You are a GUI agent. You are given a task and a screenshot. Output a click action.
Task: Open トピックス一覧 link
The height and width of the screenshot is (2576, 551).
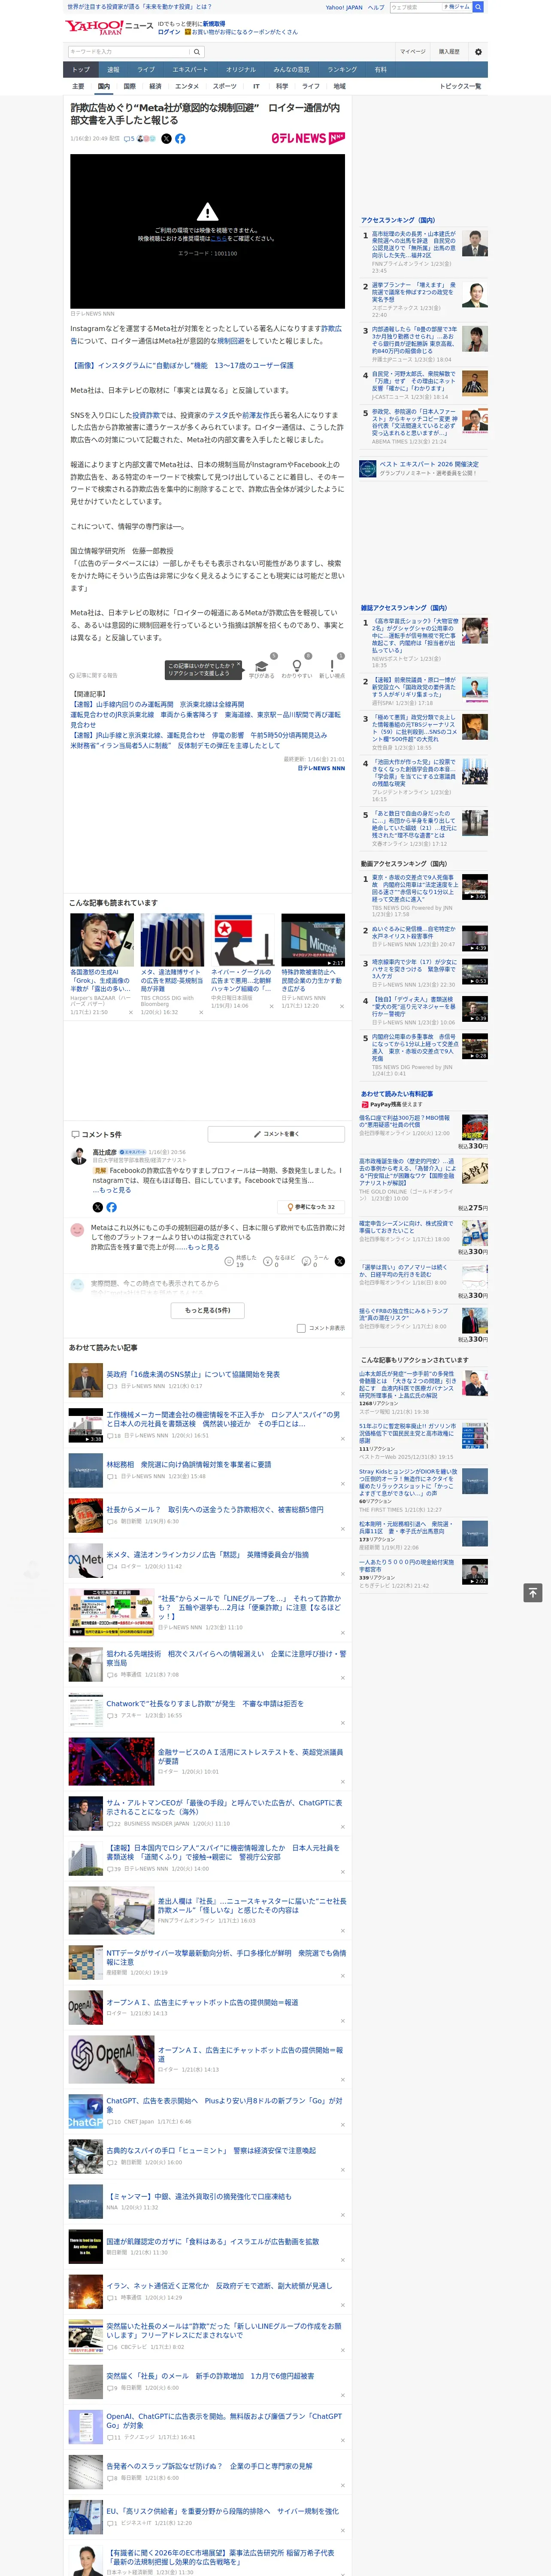460,86
